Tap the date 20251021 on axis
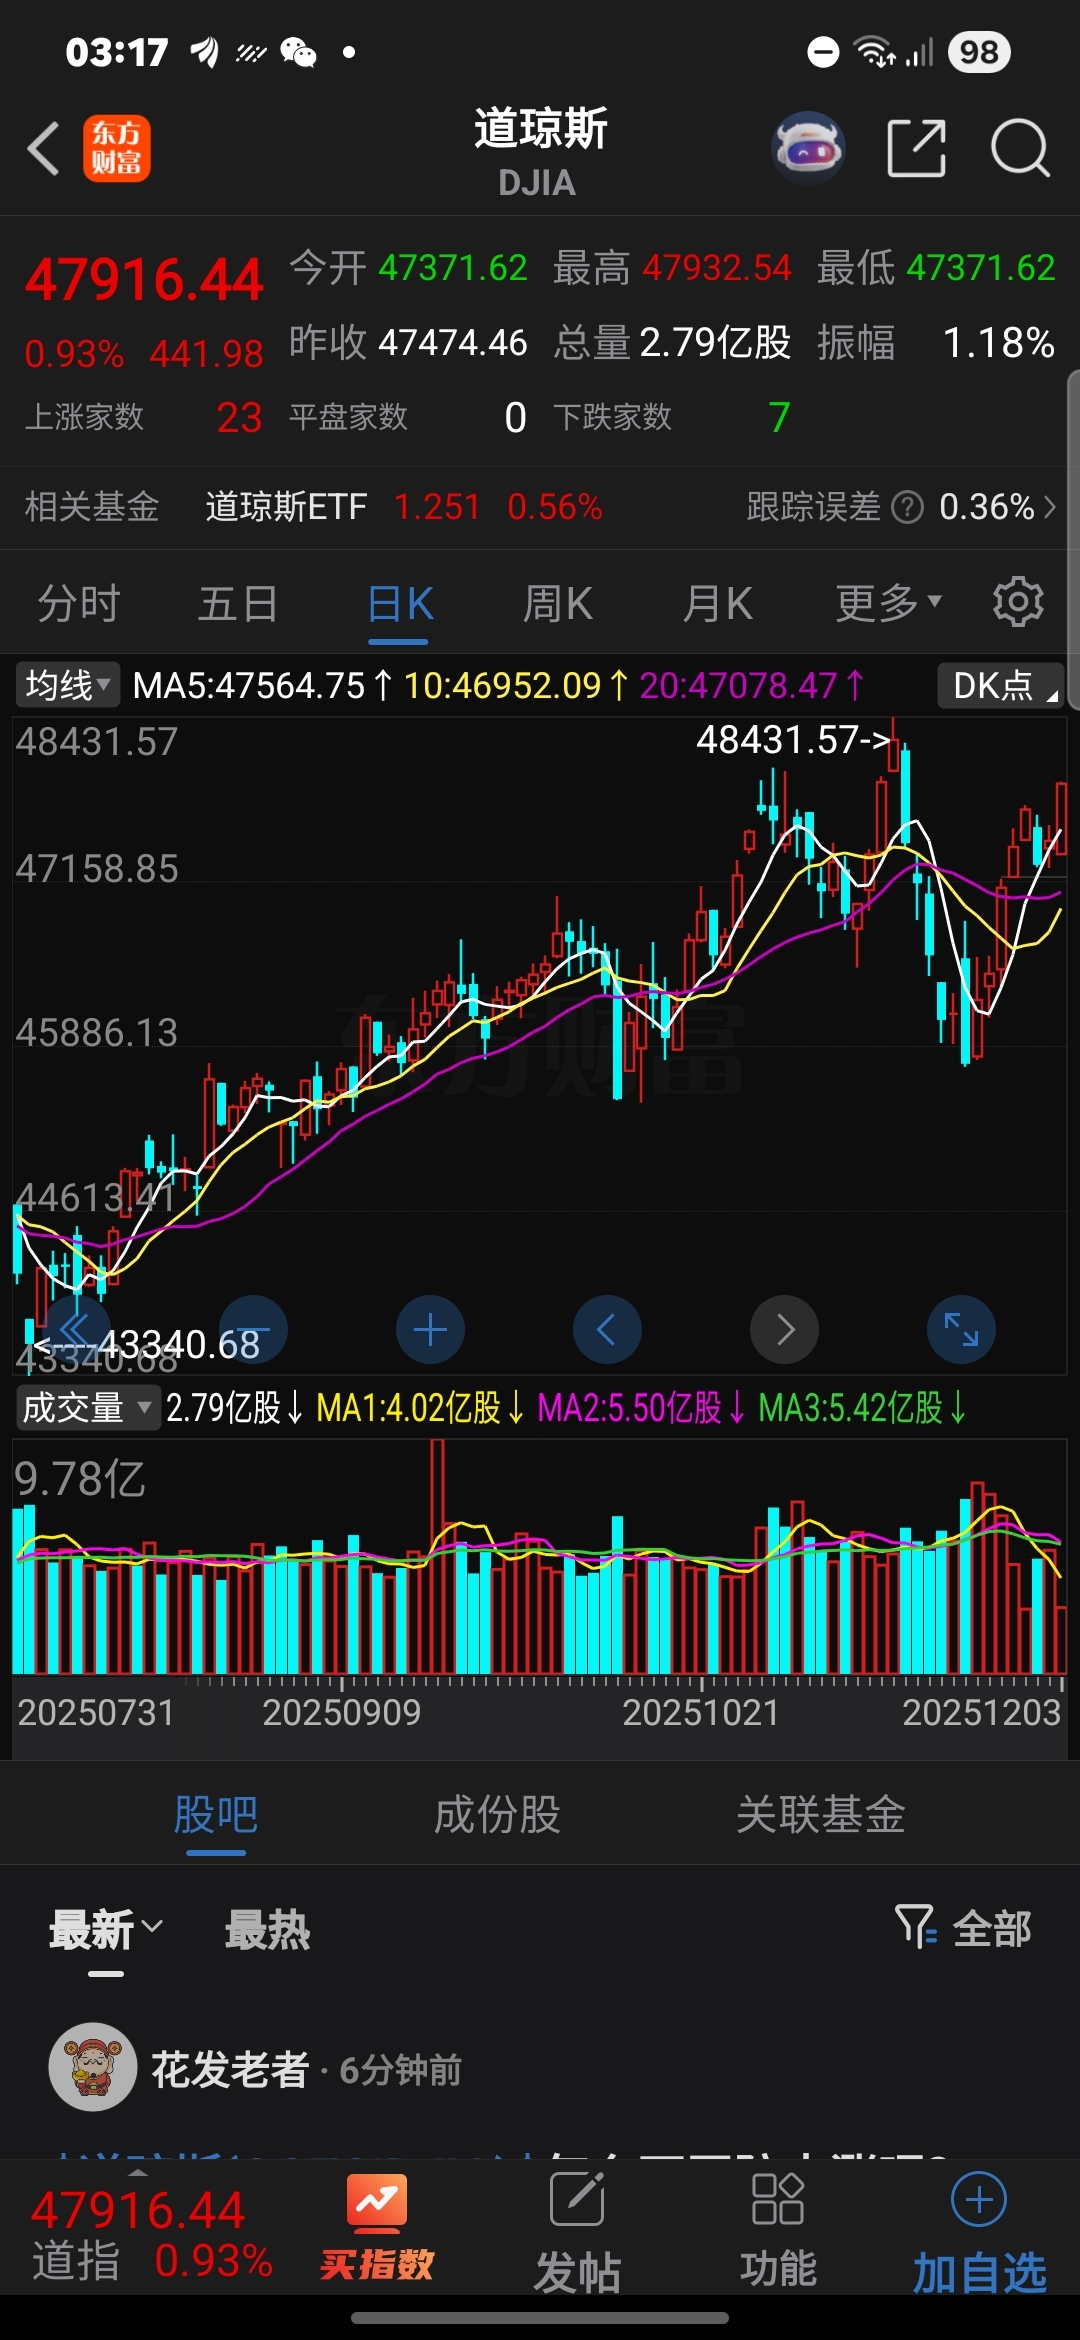Image resolution: width=1080 pixels, height=2340 pixels. (700, 1712)
